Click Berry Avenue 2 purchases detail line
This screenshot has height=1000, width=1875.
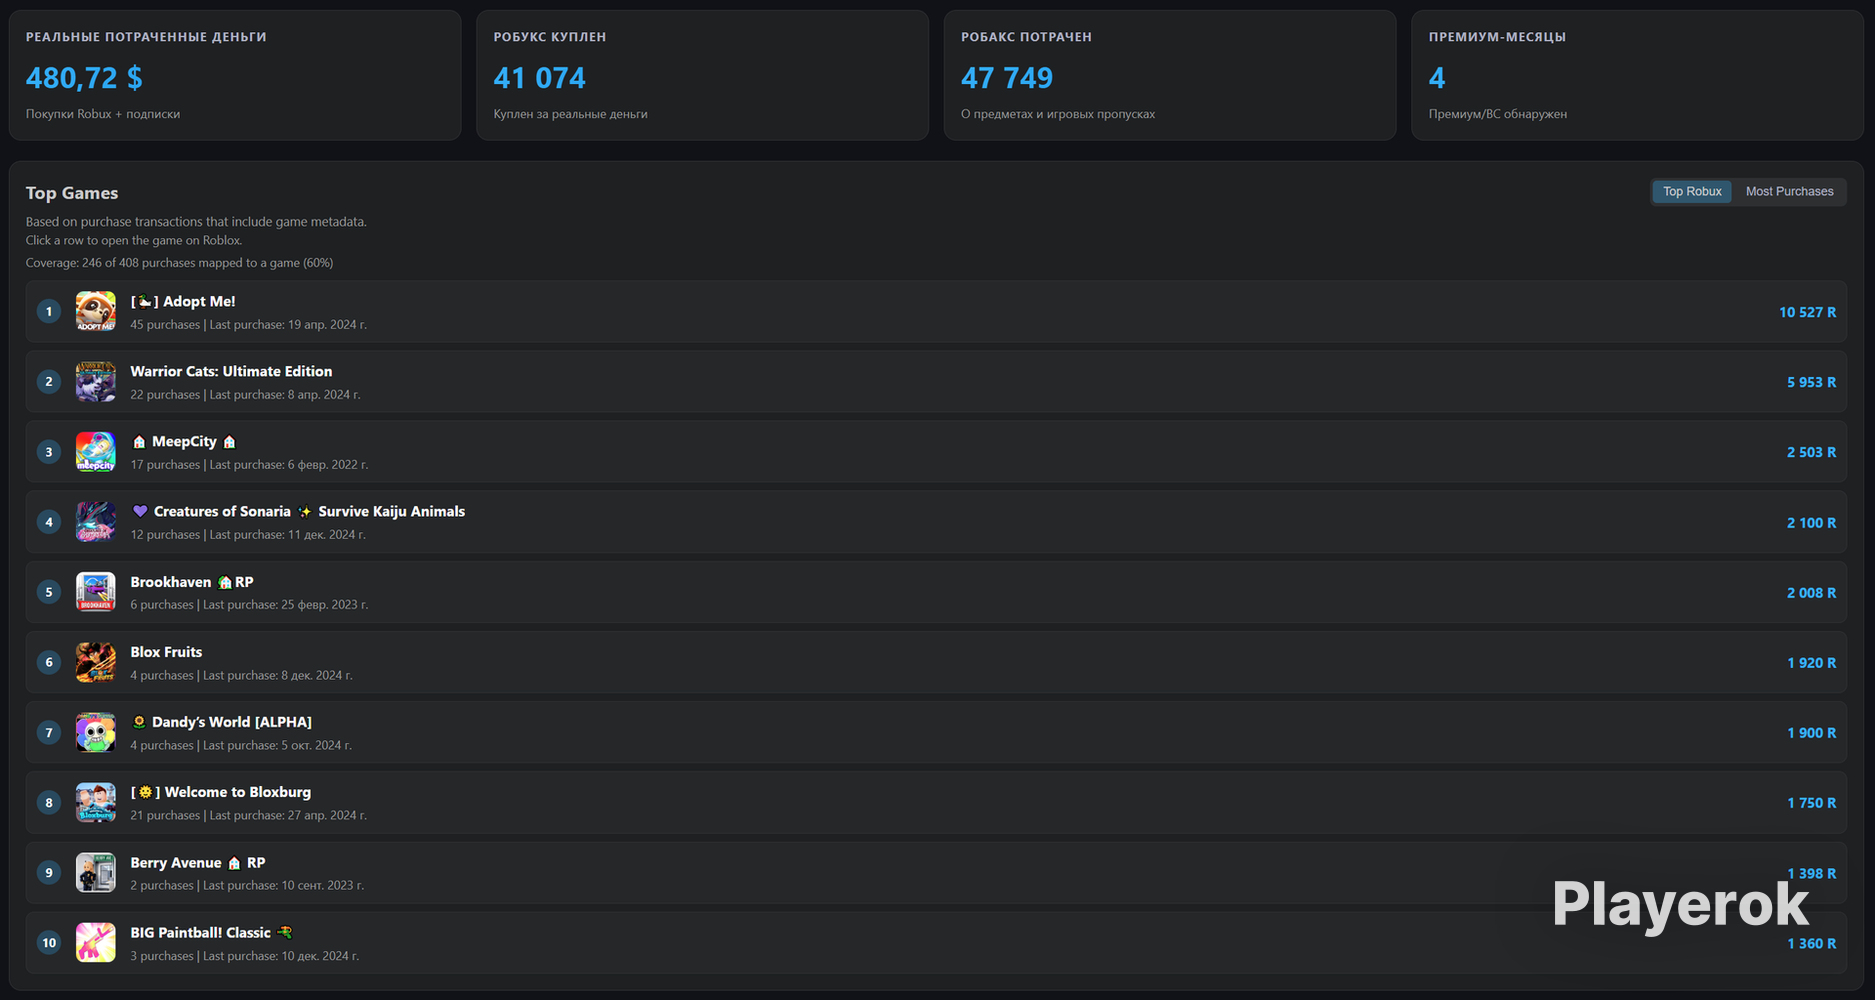point(247,885)
